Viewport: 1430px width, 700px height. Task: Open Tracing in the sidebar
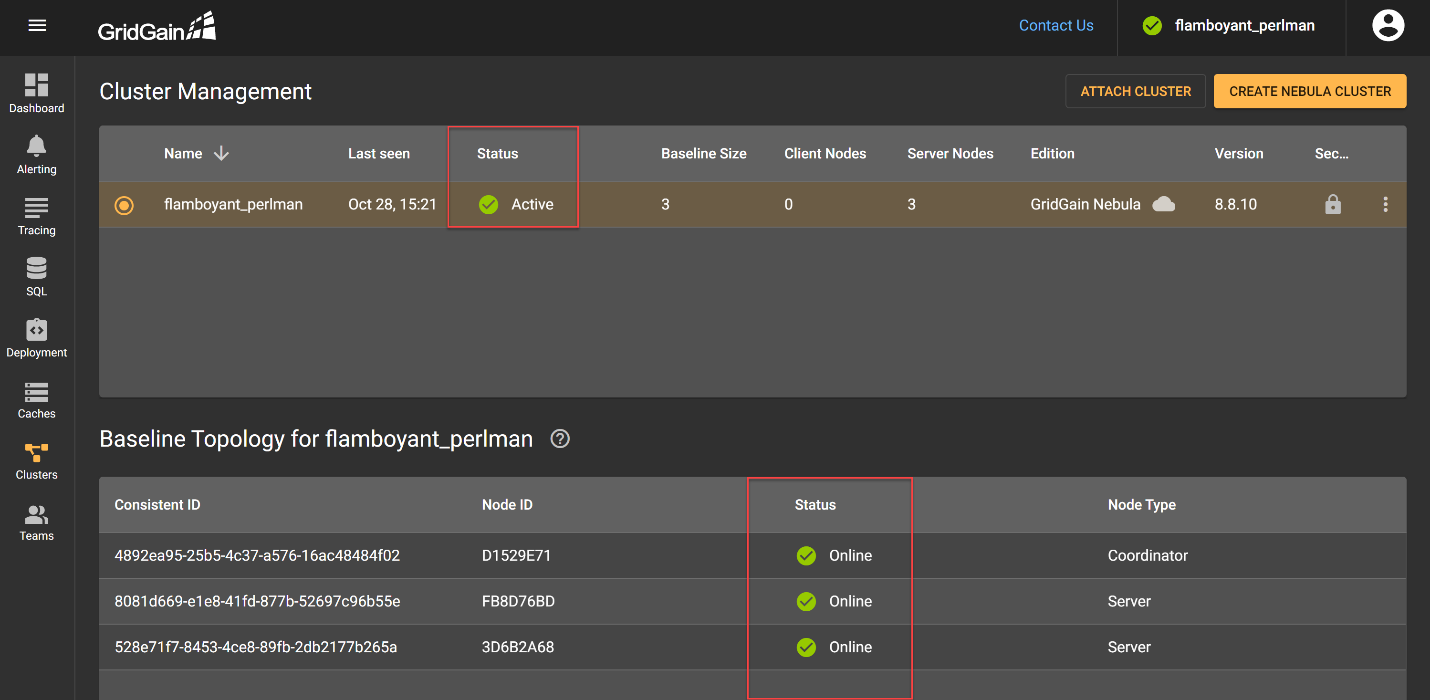(37, 215)
